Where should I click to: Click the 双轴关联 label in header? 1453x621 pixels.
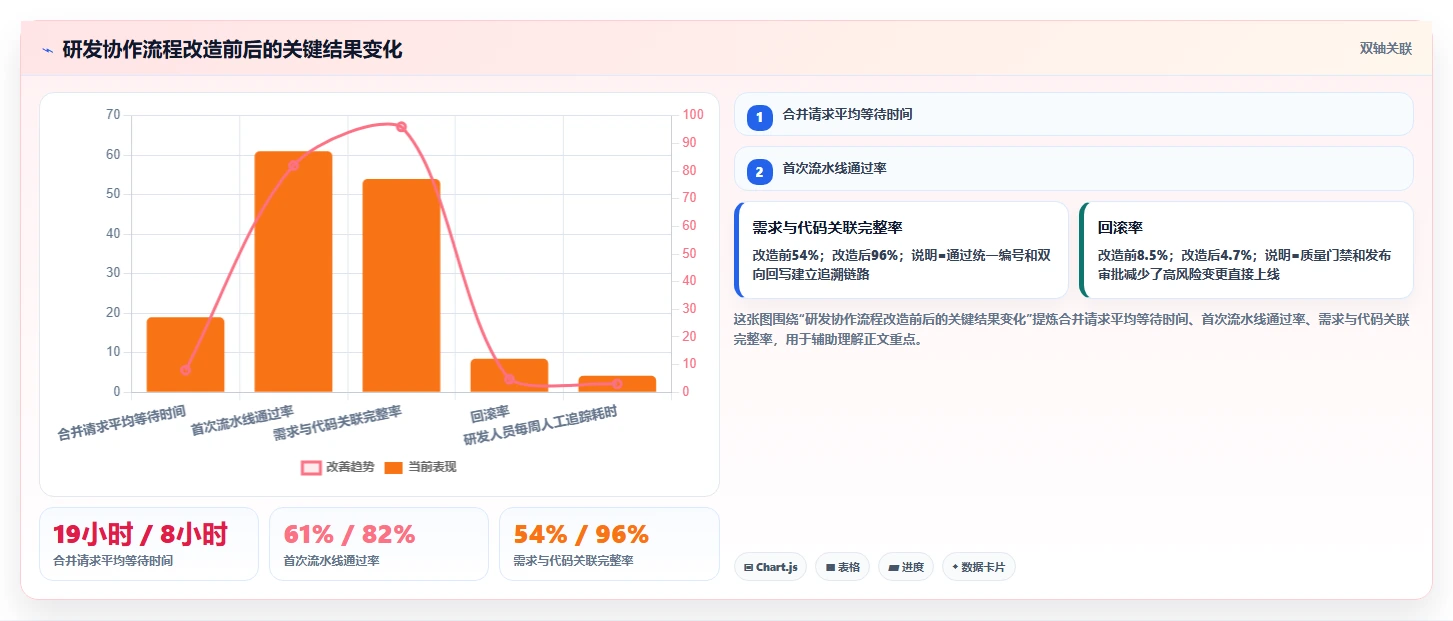point(1385,49)
